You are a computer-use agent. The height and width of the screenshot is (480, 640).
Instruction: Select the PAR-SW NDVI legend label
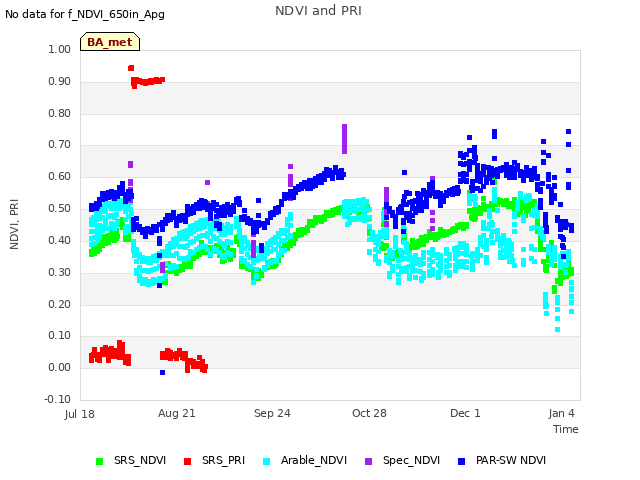pyautogui.click(x=511, y=460)
